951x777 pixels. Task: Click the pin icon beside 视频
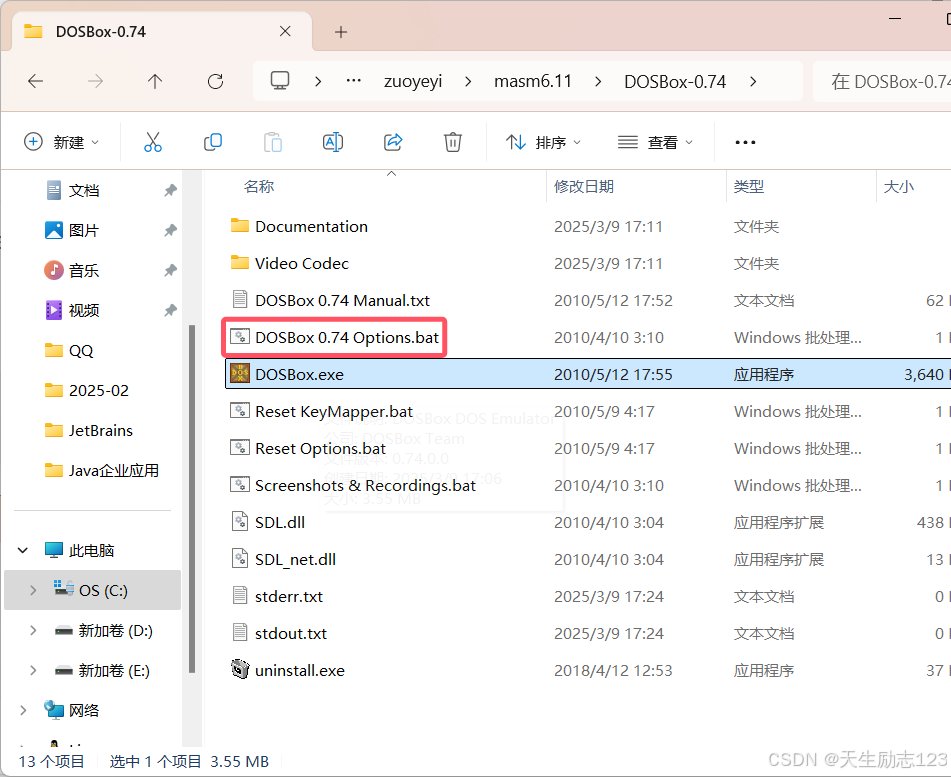coord(170,311)
